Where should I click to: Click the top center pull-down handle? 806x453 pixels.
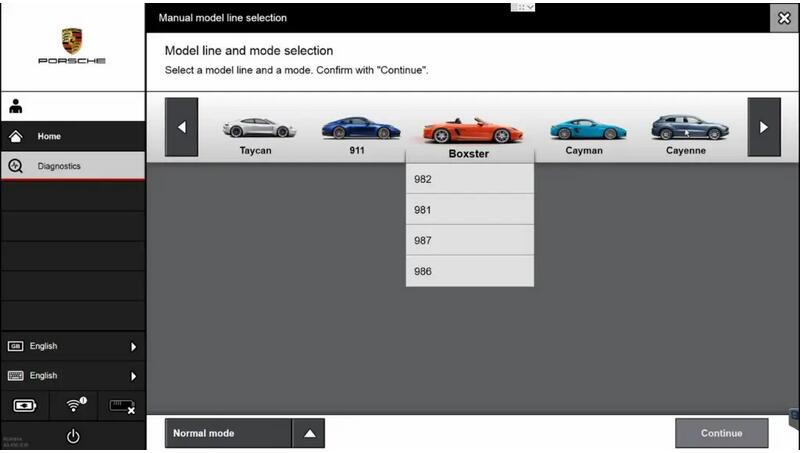coord(522,7)
